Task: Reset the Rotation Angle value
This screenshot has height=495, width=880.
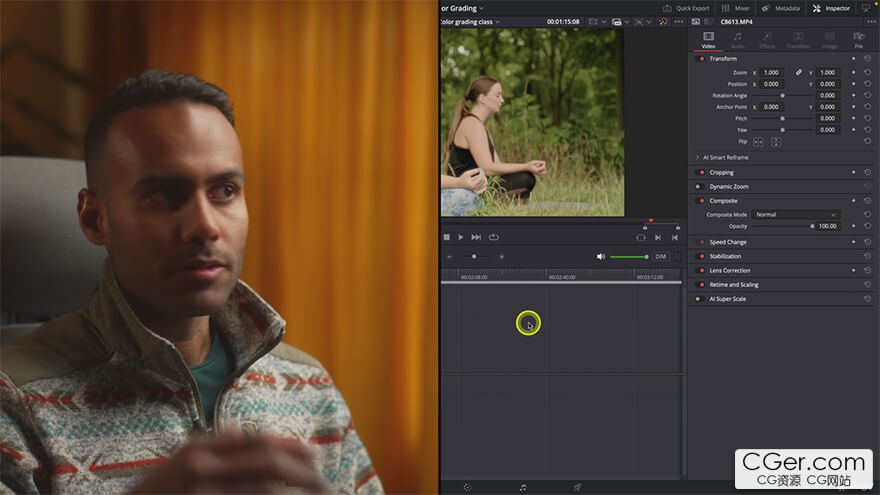Action: (x=868, y=95)
